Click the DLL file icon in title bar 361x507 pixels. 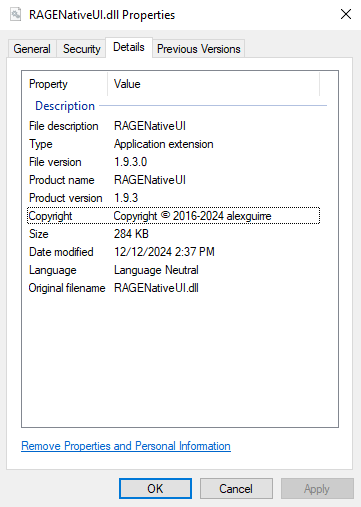15,14
